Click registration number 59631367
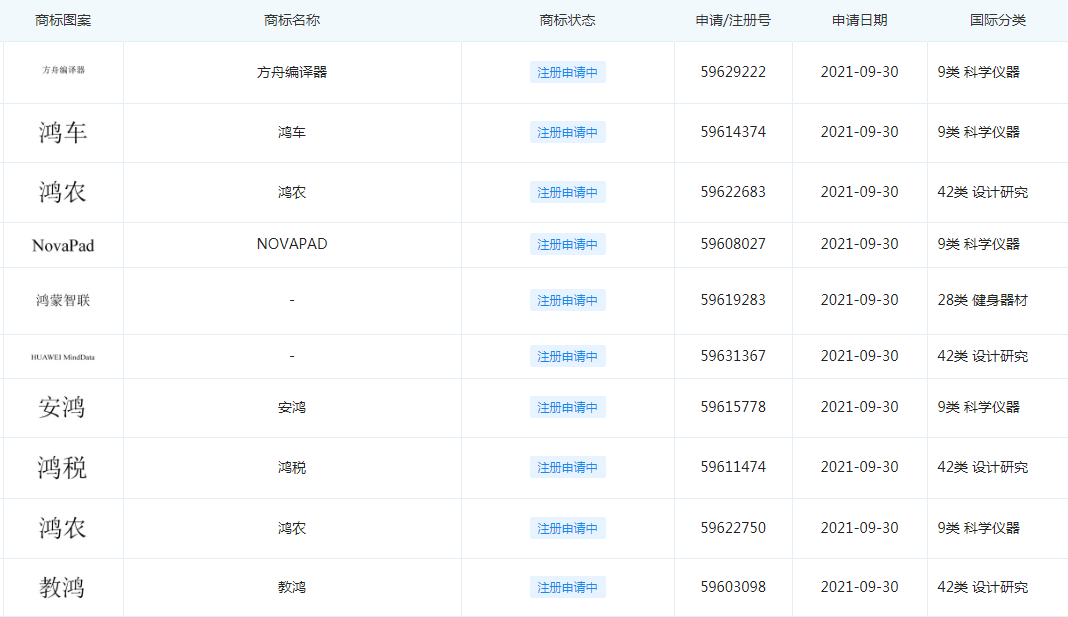 click(x=733, y=356)
